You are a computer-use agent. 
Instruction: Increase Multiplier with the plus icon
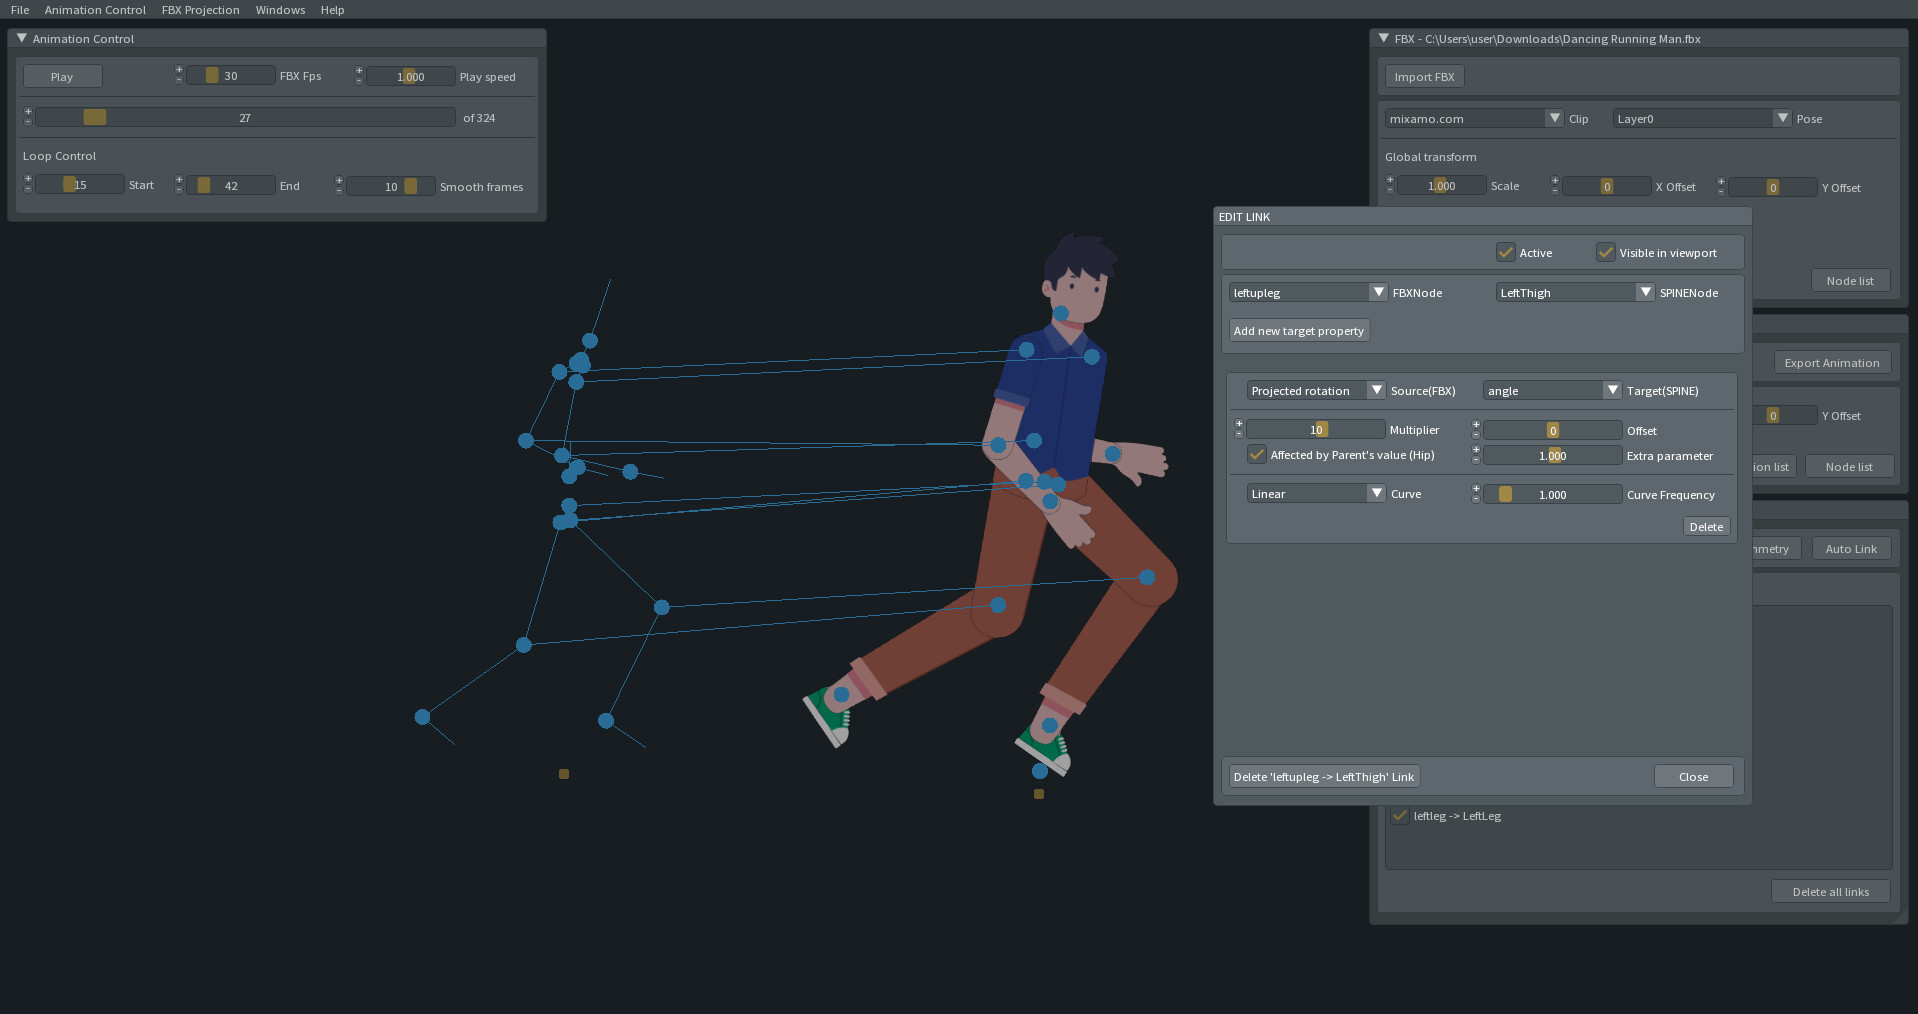tap(1240, 423)
